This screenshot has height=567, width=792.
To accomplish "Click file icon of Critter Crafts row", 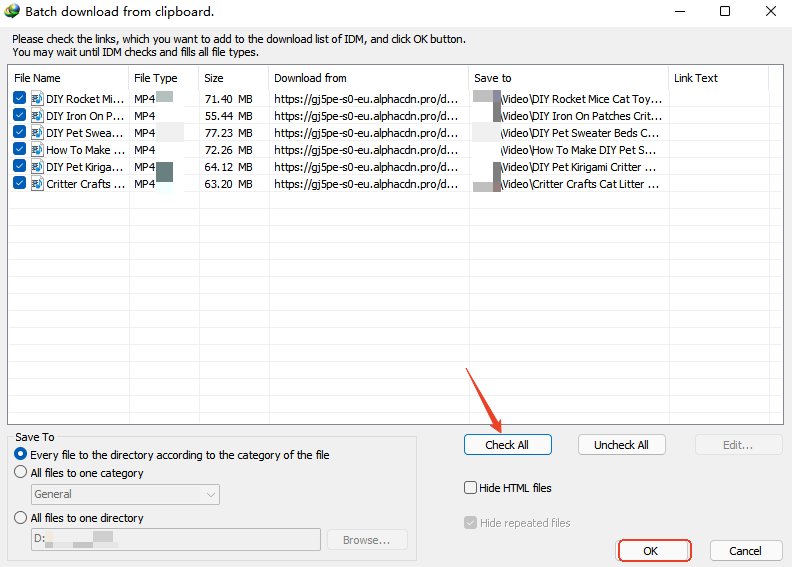I will pos(37,184).
